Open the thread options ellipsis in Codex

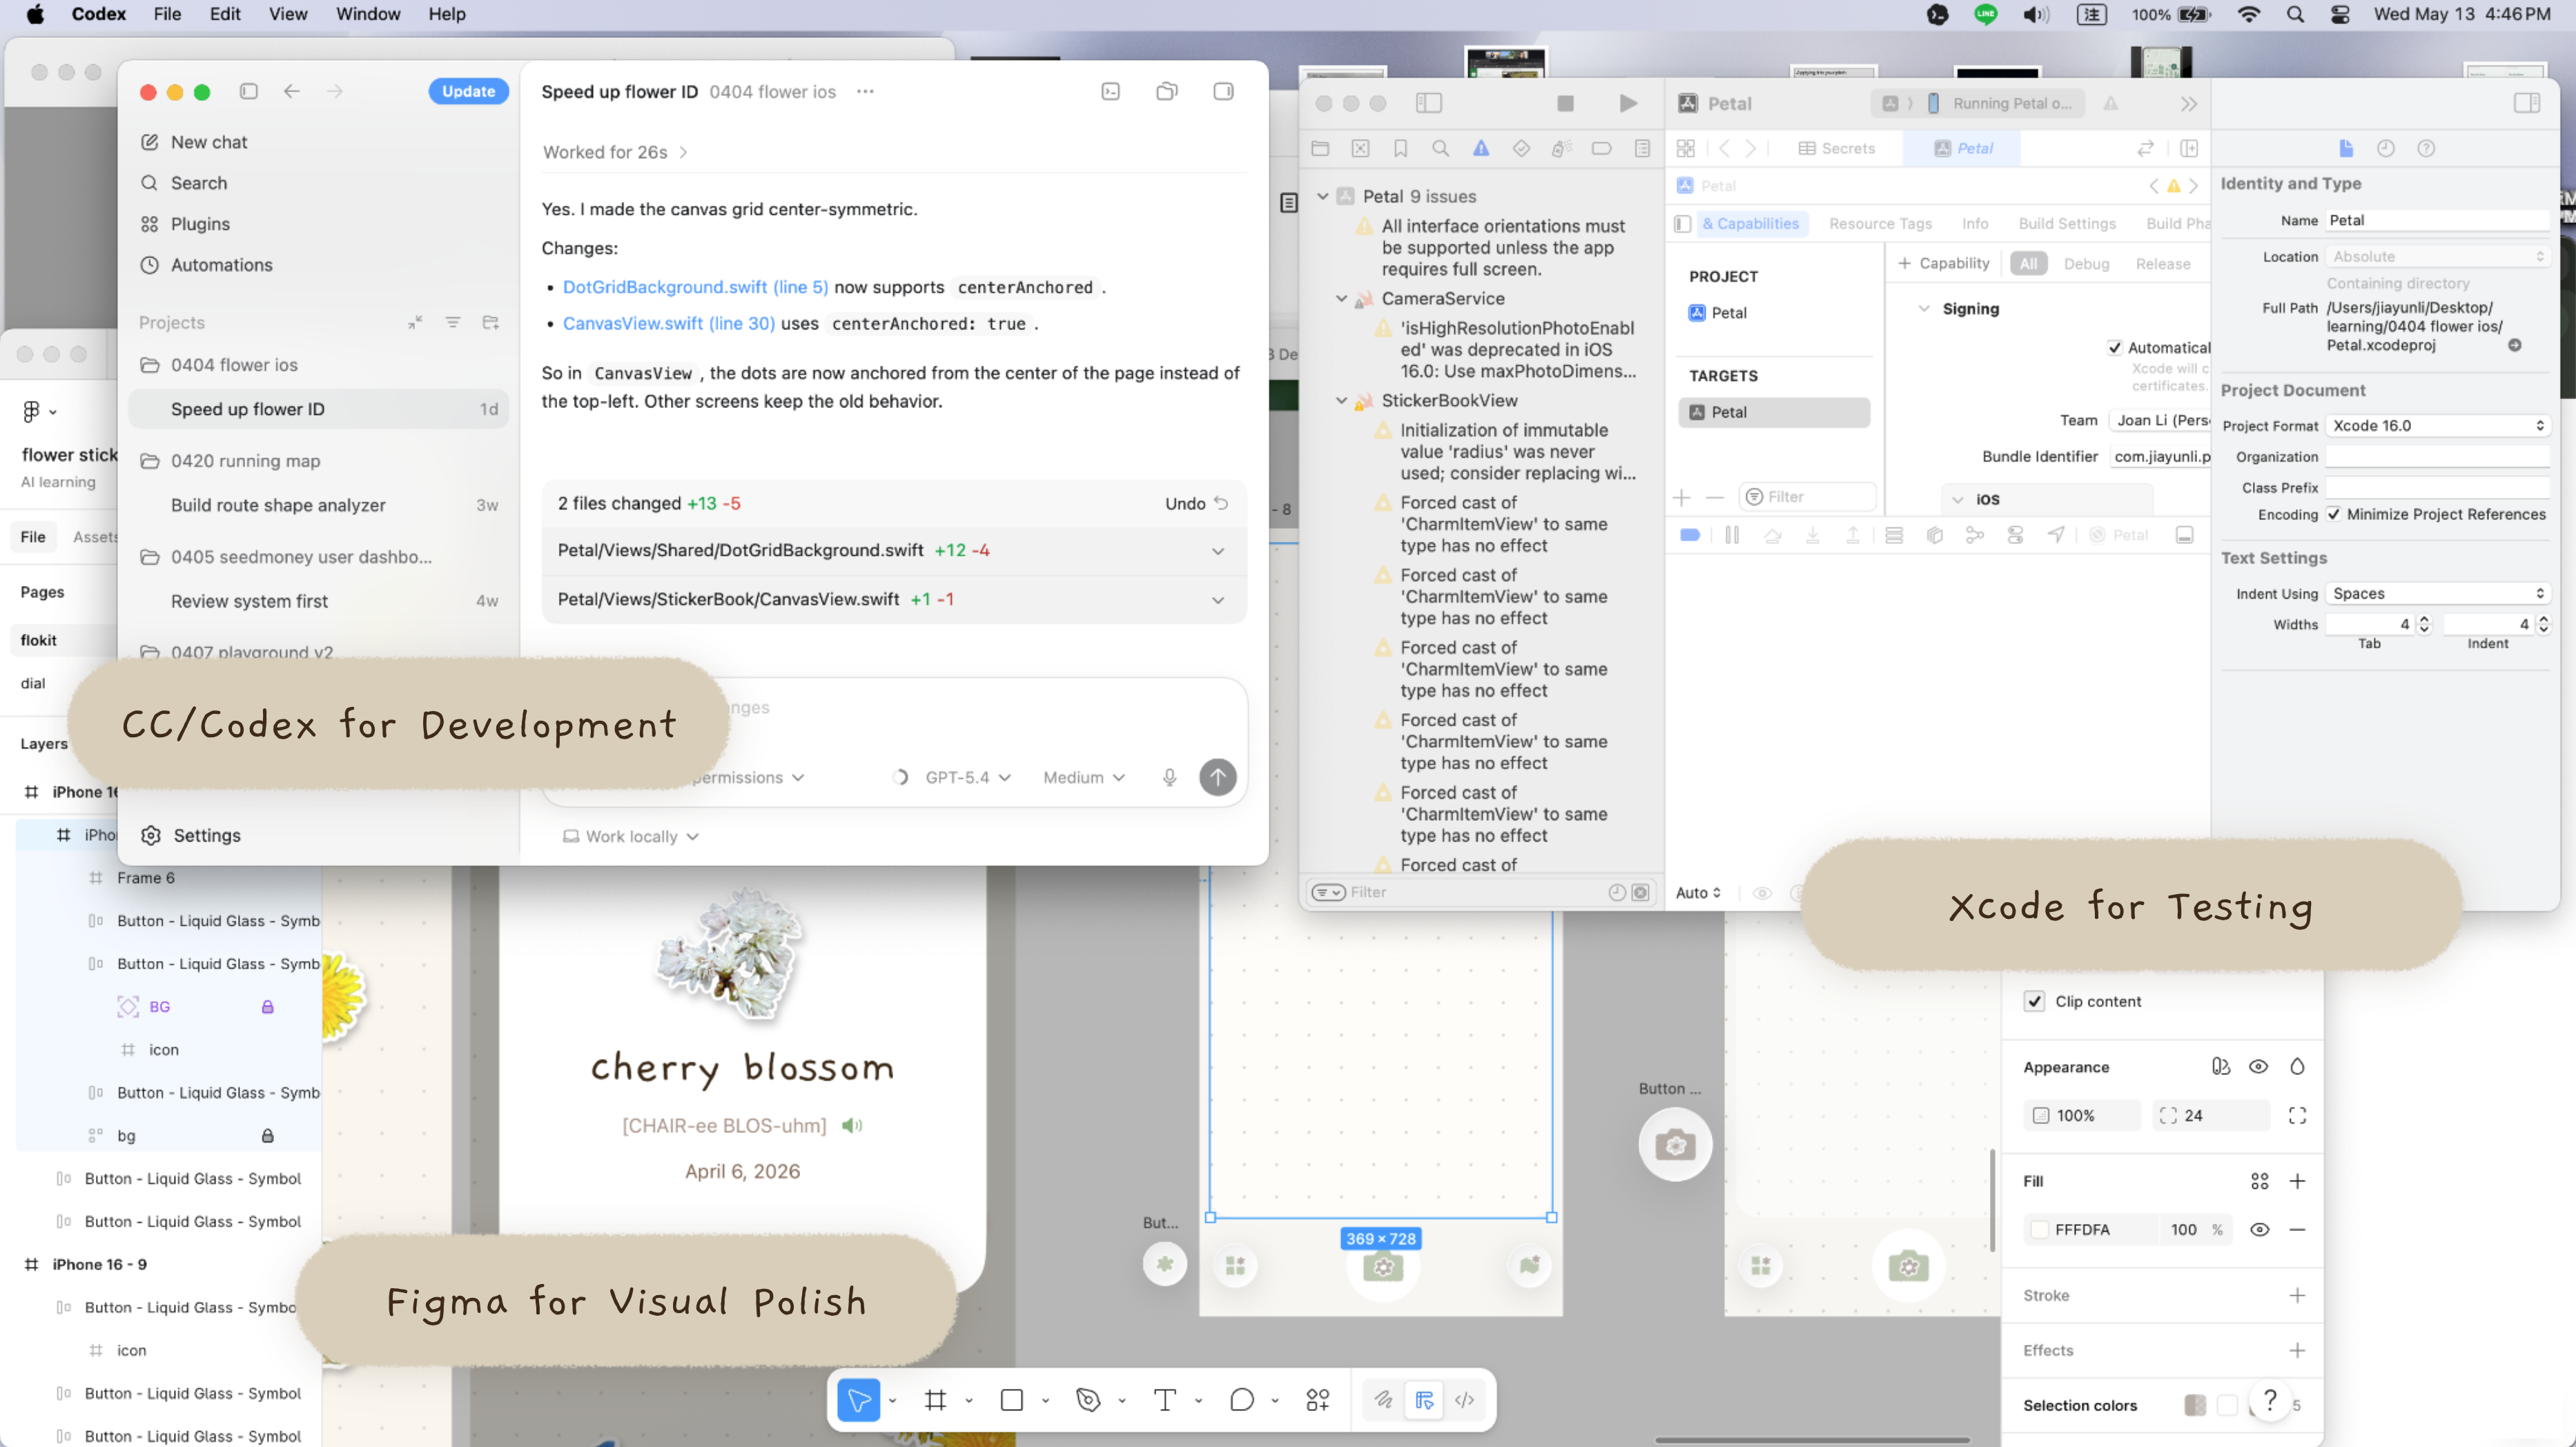coord(865,91)
